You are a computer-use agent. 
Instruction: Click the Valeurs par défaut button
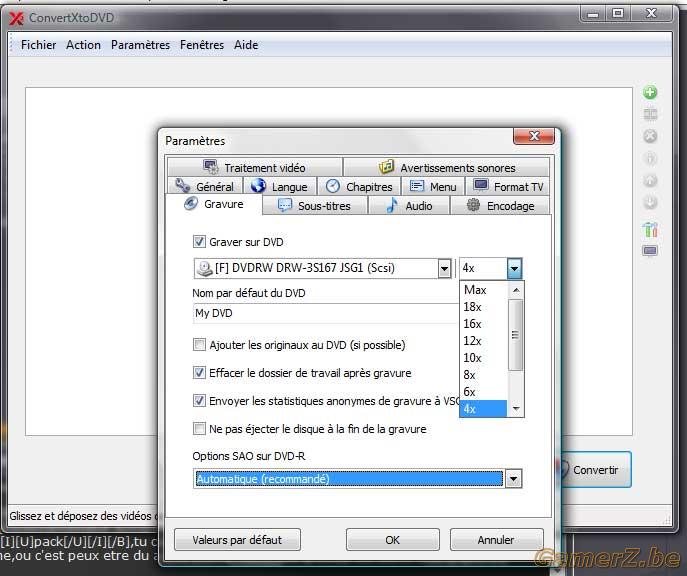point(237,540)
